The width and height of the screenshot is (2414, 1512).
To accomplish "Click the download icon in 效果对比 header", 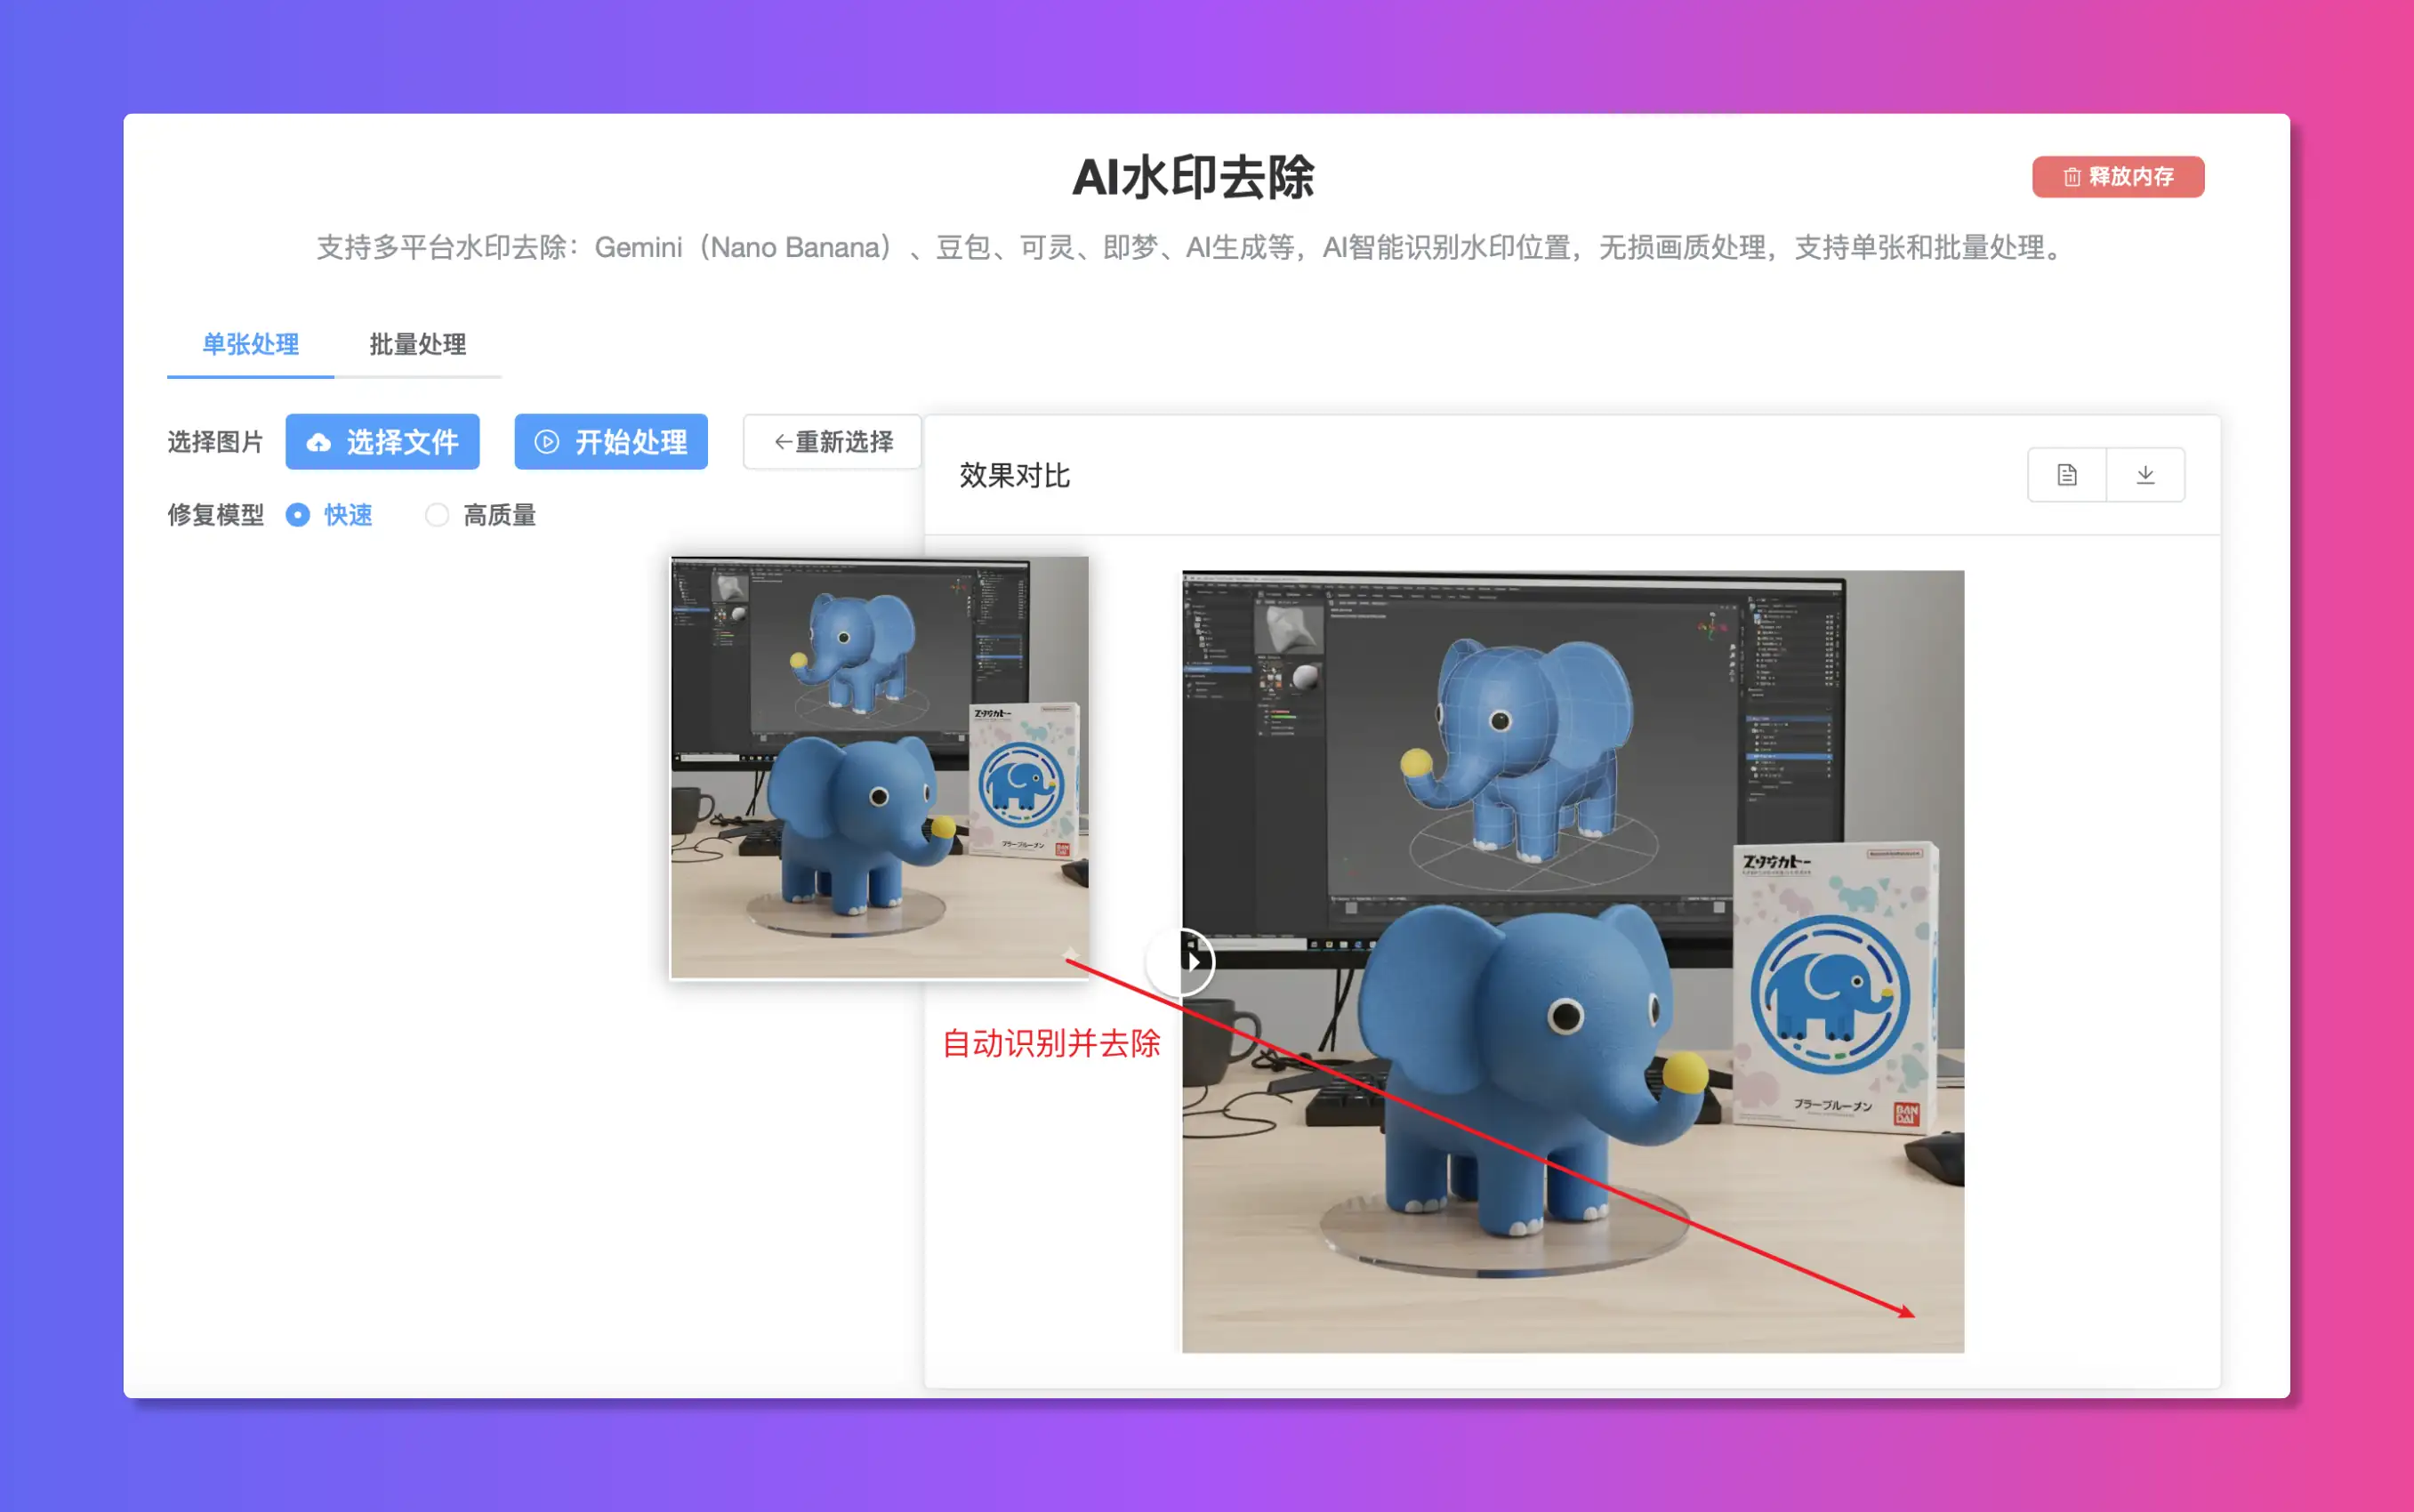I will [x=2145, y=475].
